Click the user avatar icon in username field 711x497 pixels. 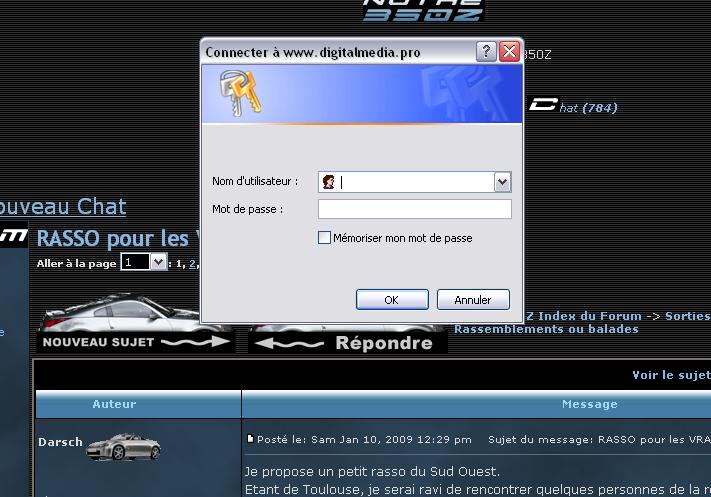click(328, 182)
